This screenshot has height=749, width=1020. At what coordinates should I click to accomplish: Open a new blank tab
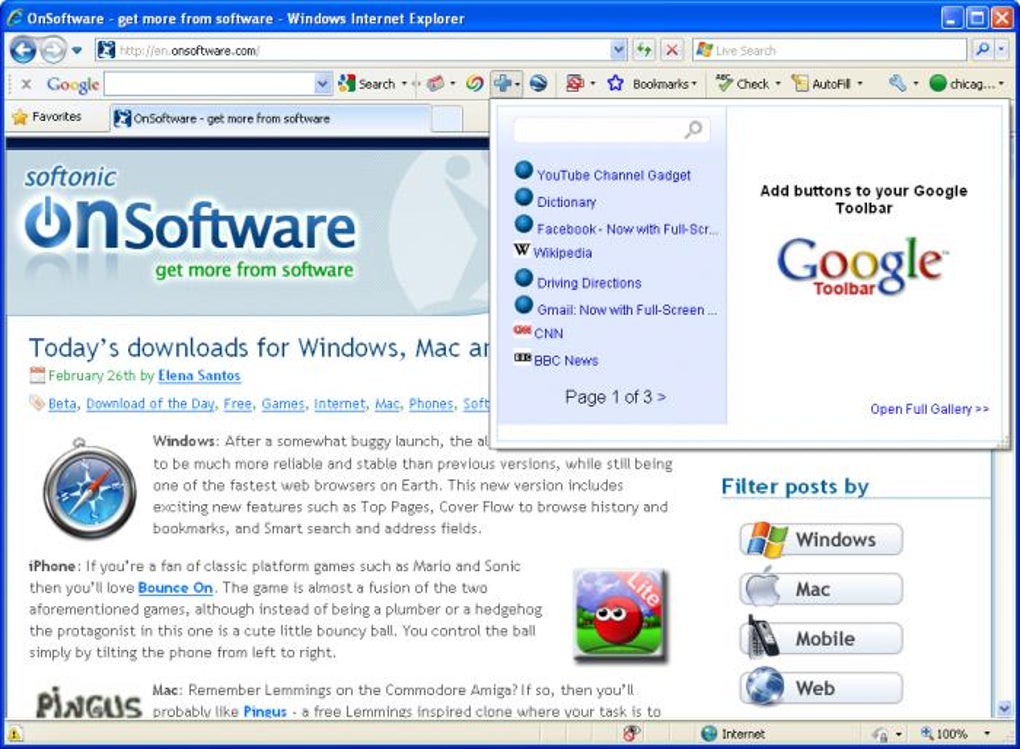(x=447, y=119)
